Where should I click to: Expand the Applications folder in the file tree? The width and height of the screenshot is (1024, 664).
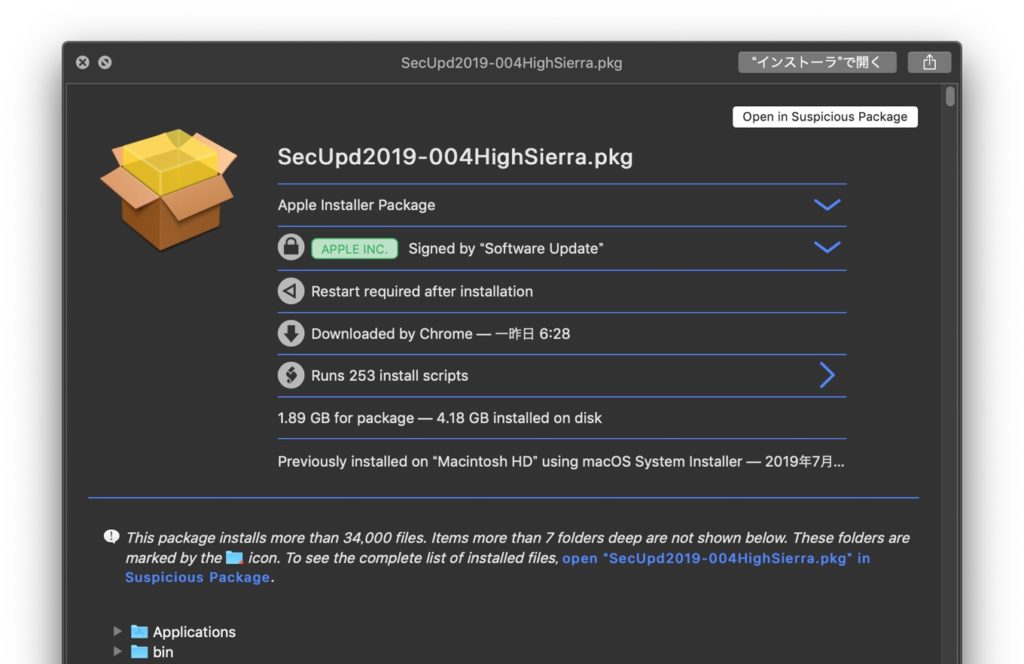pos(117,631)
